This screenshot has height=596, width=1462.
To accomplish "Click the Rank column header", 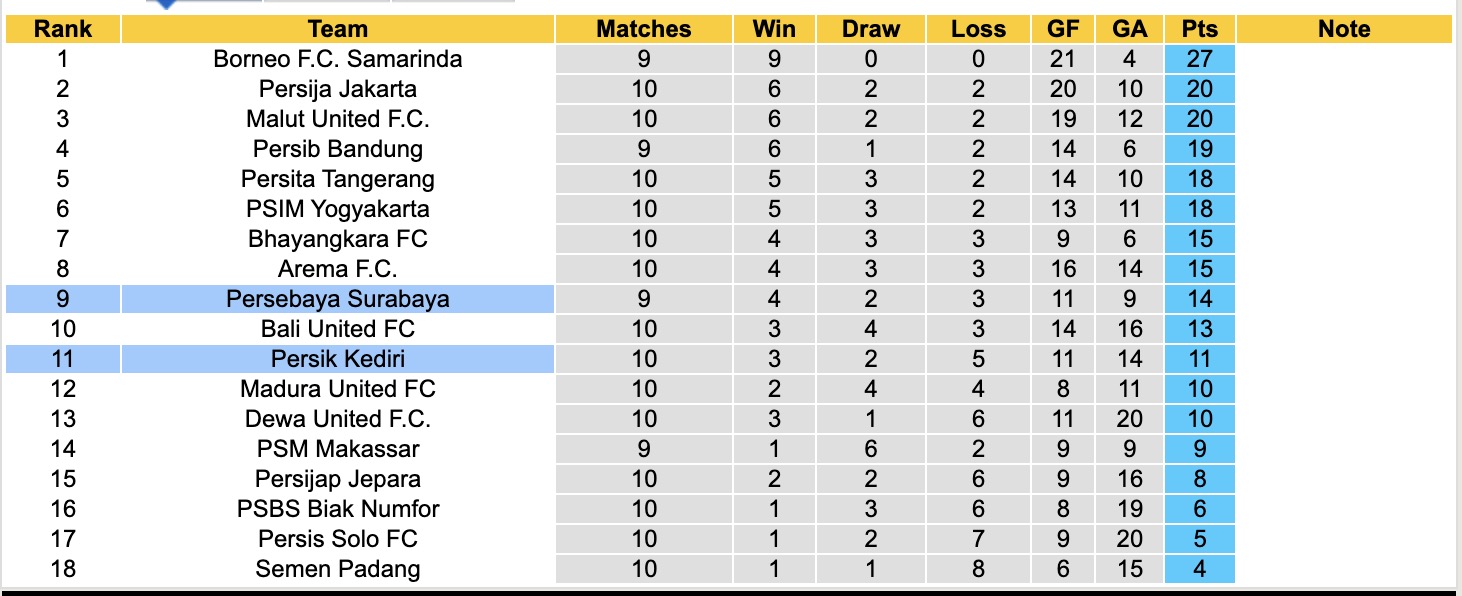I will click(x=63, y=29).
